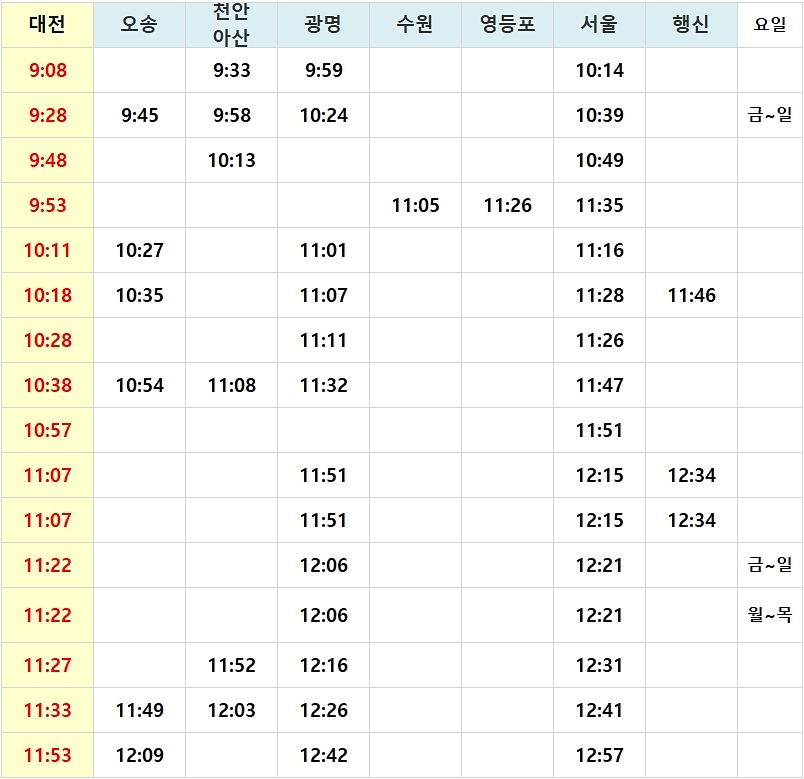Screen dimensions: 804x779
Task: Click the 10:49 서울 cell
Action: click(x=599, y=161)
